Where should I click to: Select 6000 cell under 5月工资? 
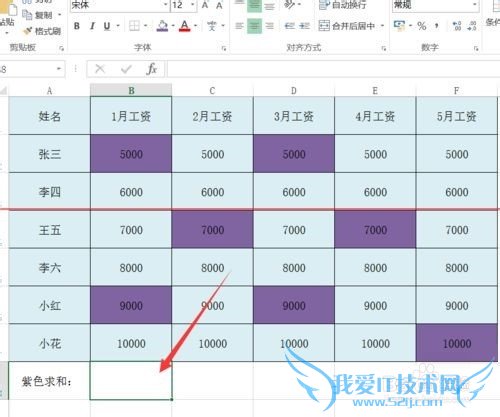tap(457, 192)
